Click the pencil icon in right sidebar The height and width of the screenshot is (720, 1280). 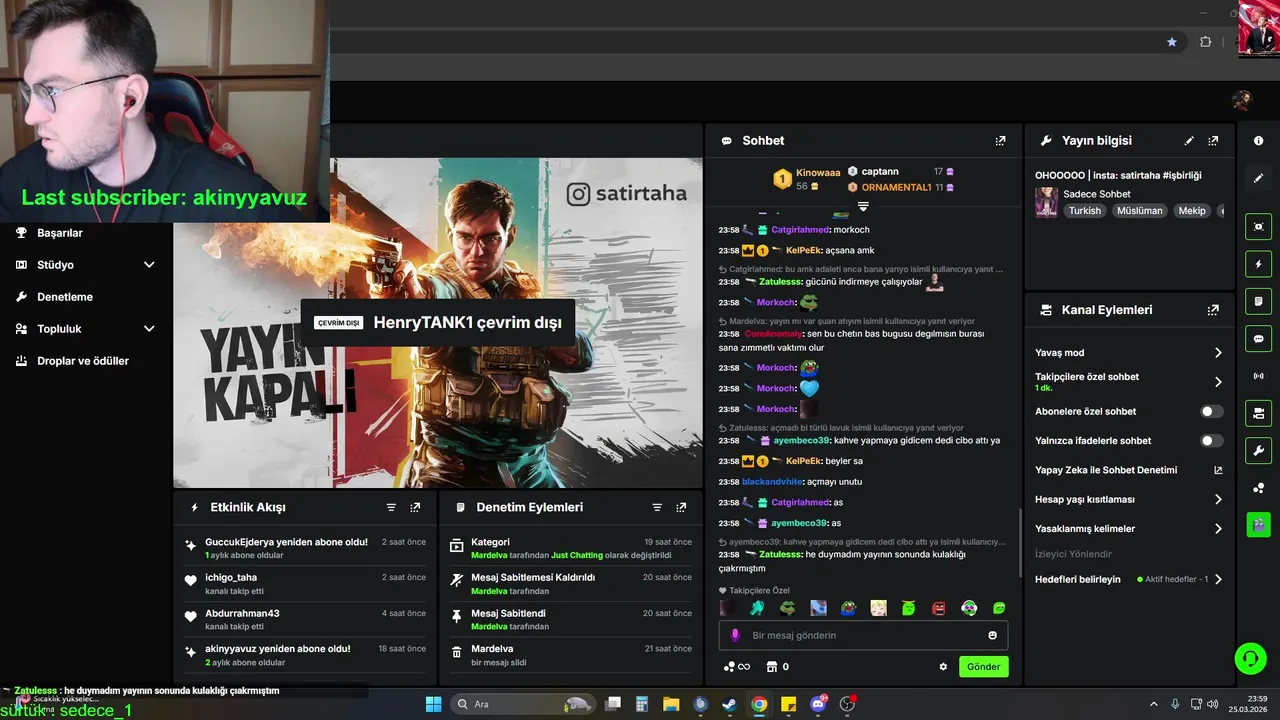1258,178
